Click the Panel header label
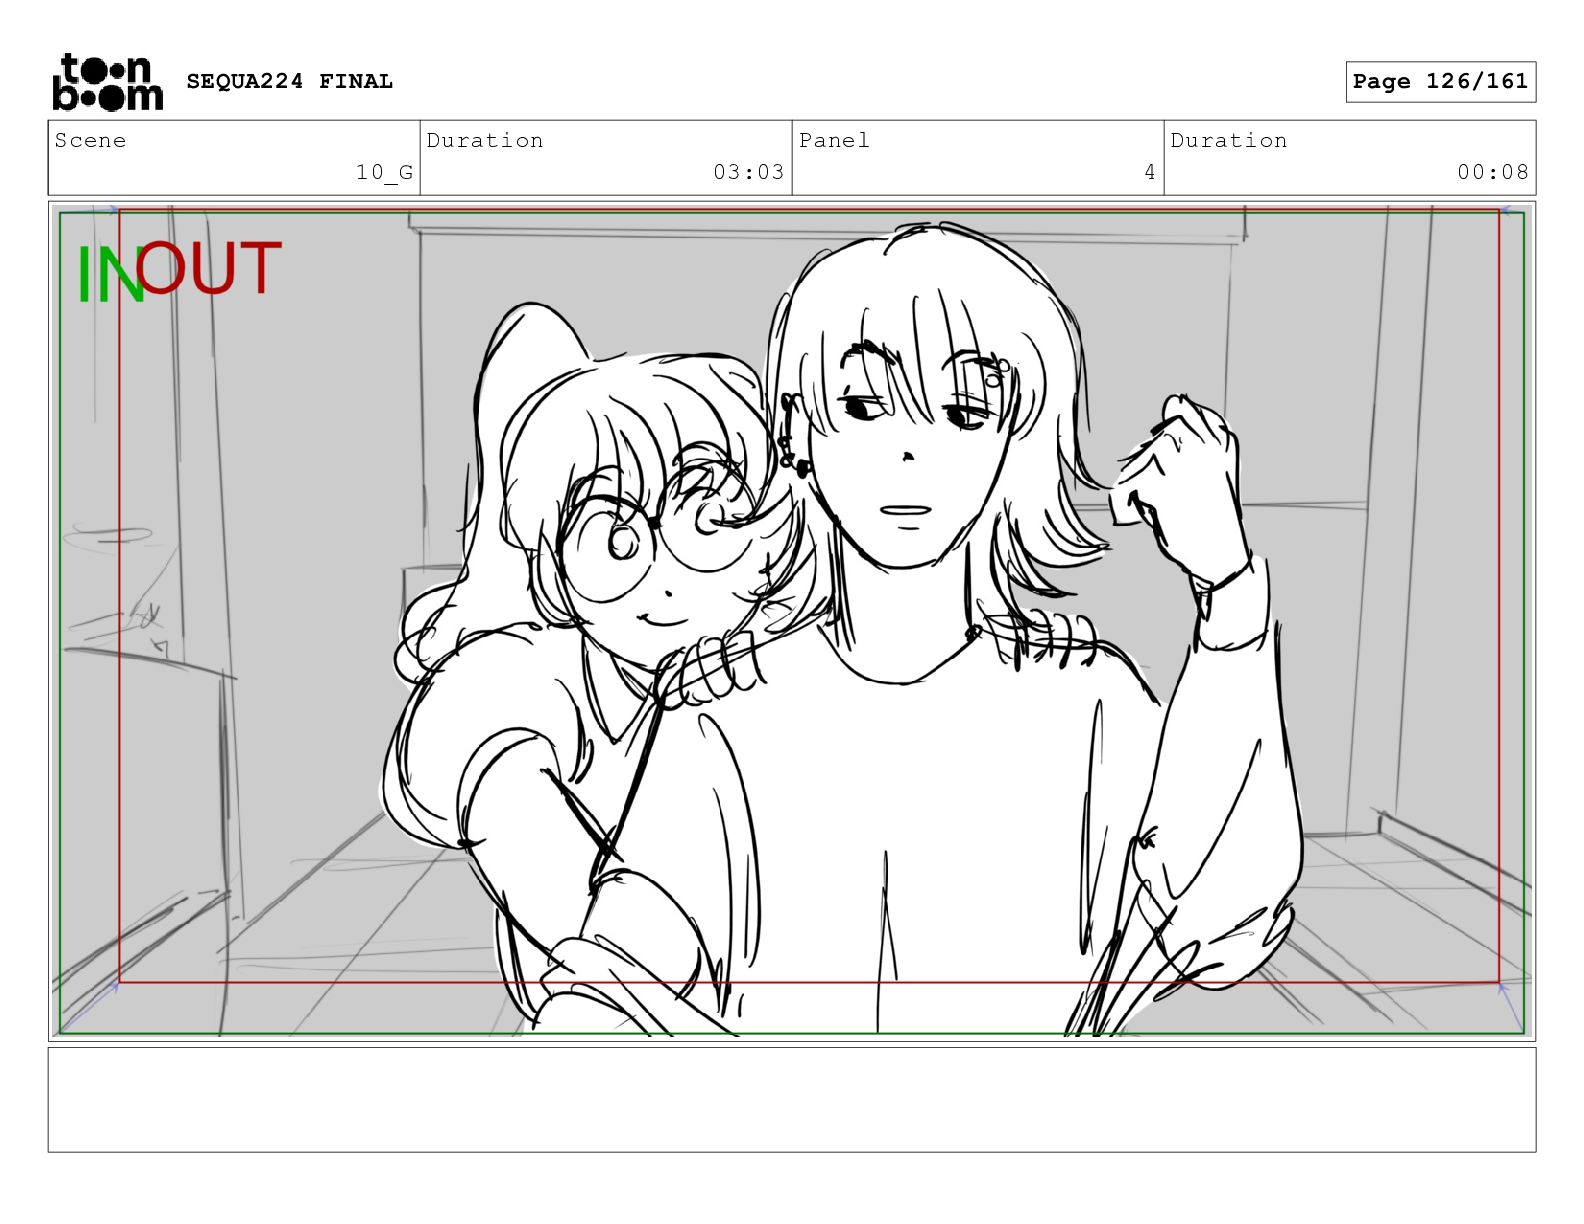 pyautogui.click(x=834, y=140)
